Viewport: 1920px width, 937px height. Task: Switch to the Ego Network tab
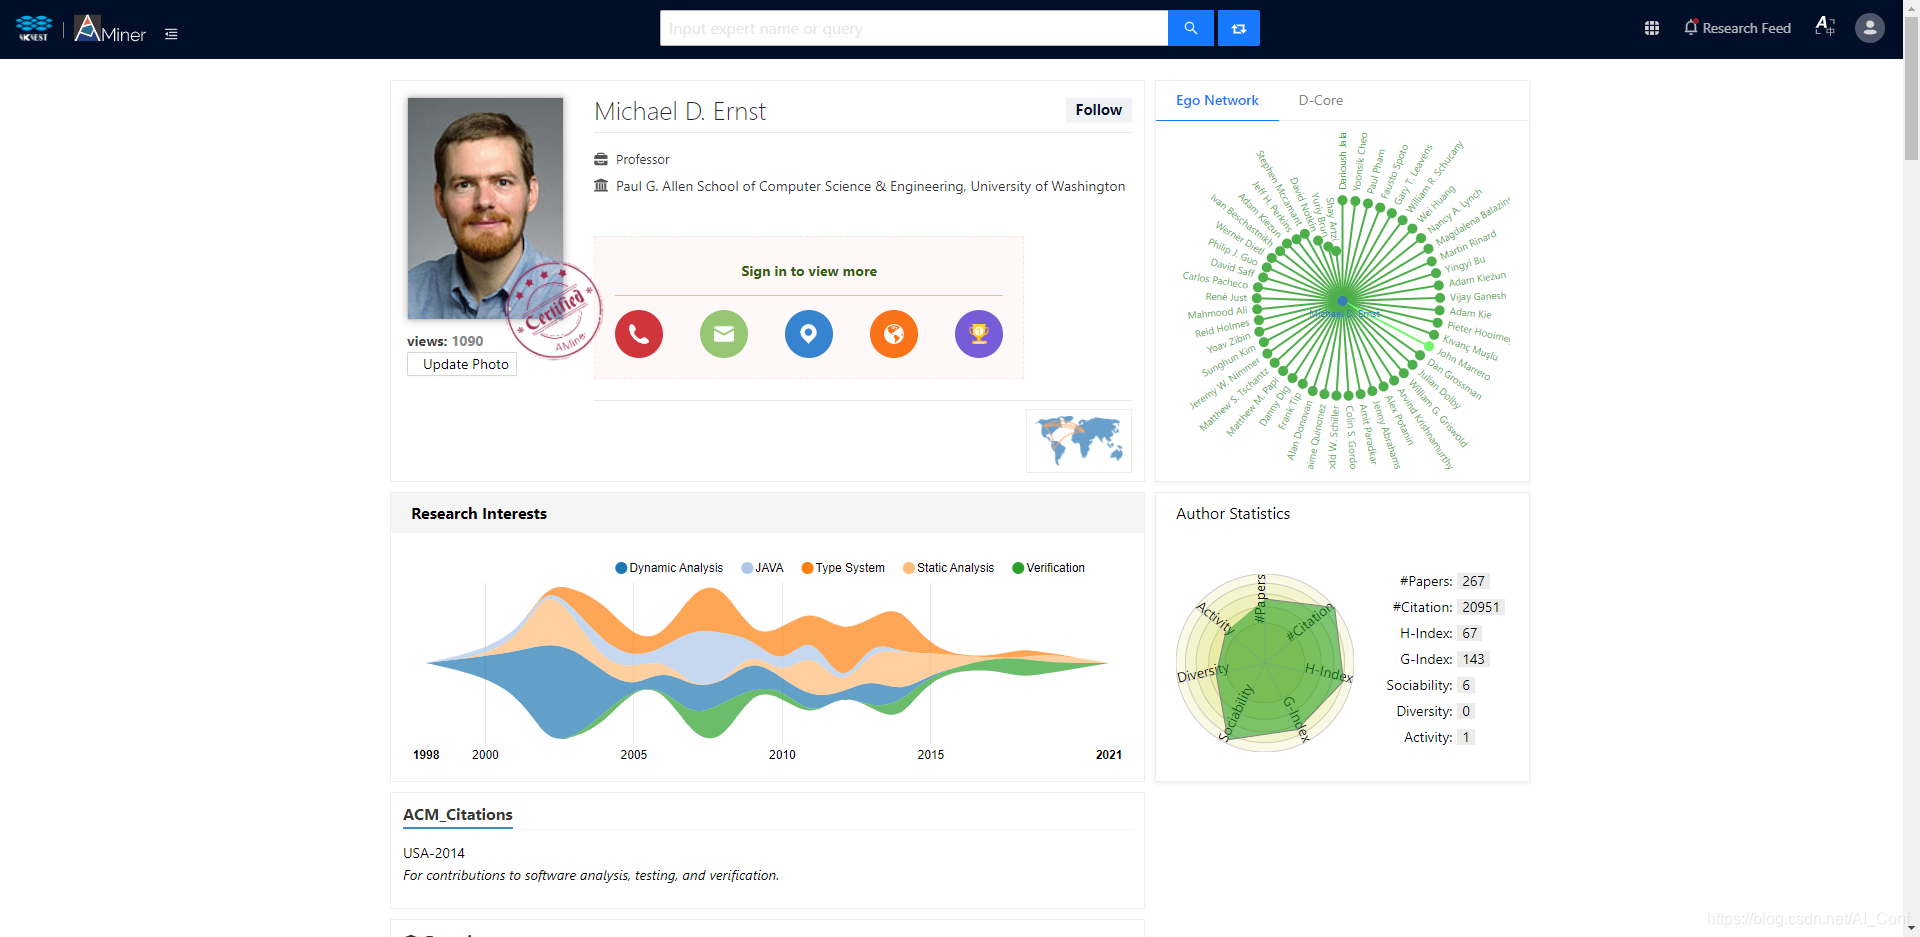1217,101
